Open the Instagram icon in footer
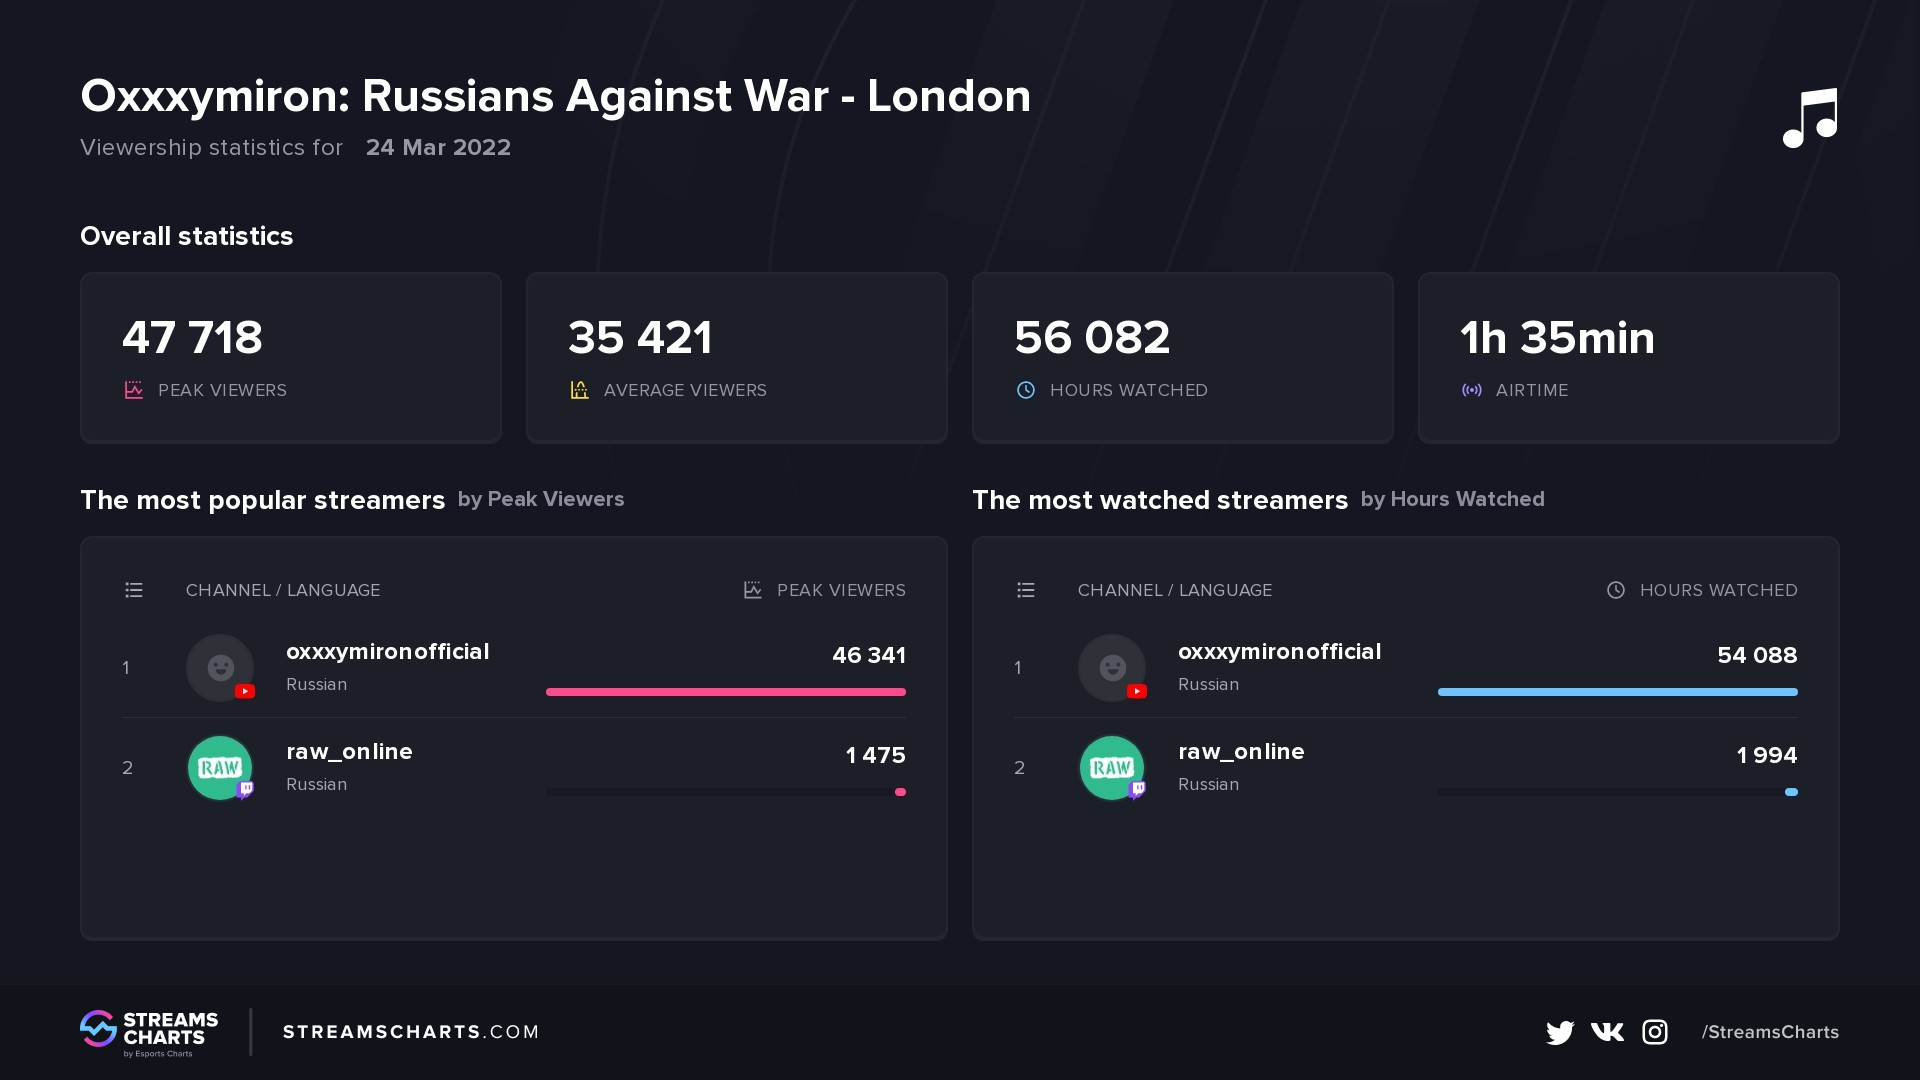 coord(1655,1032)
